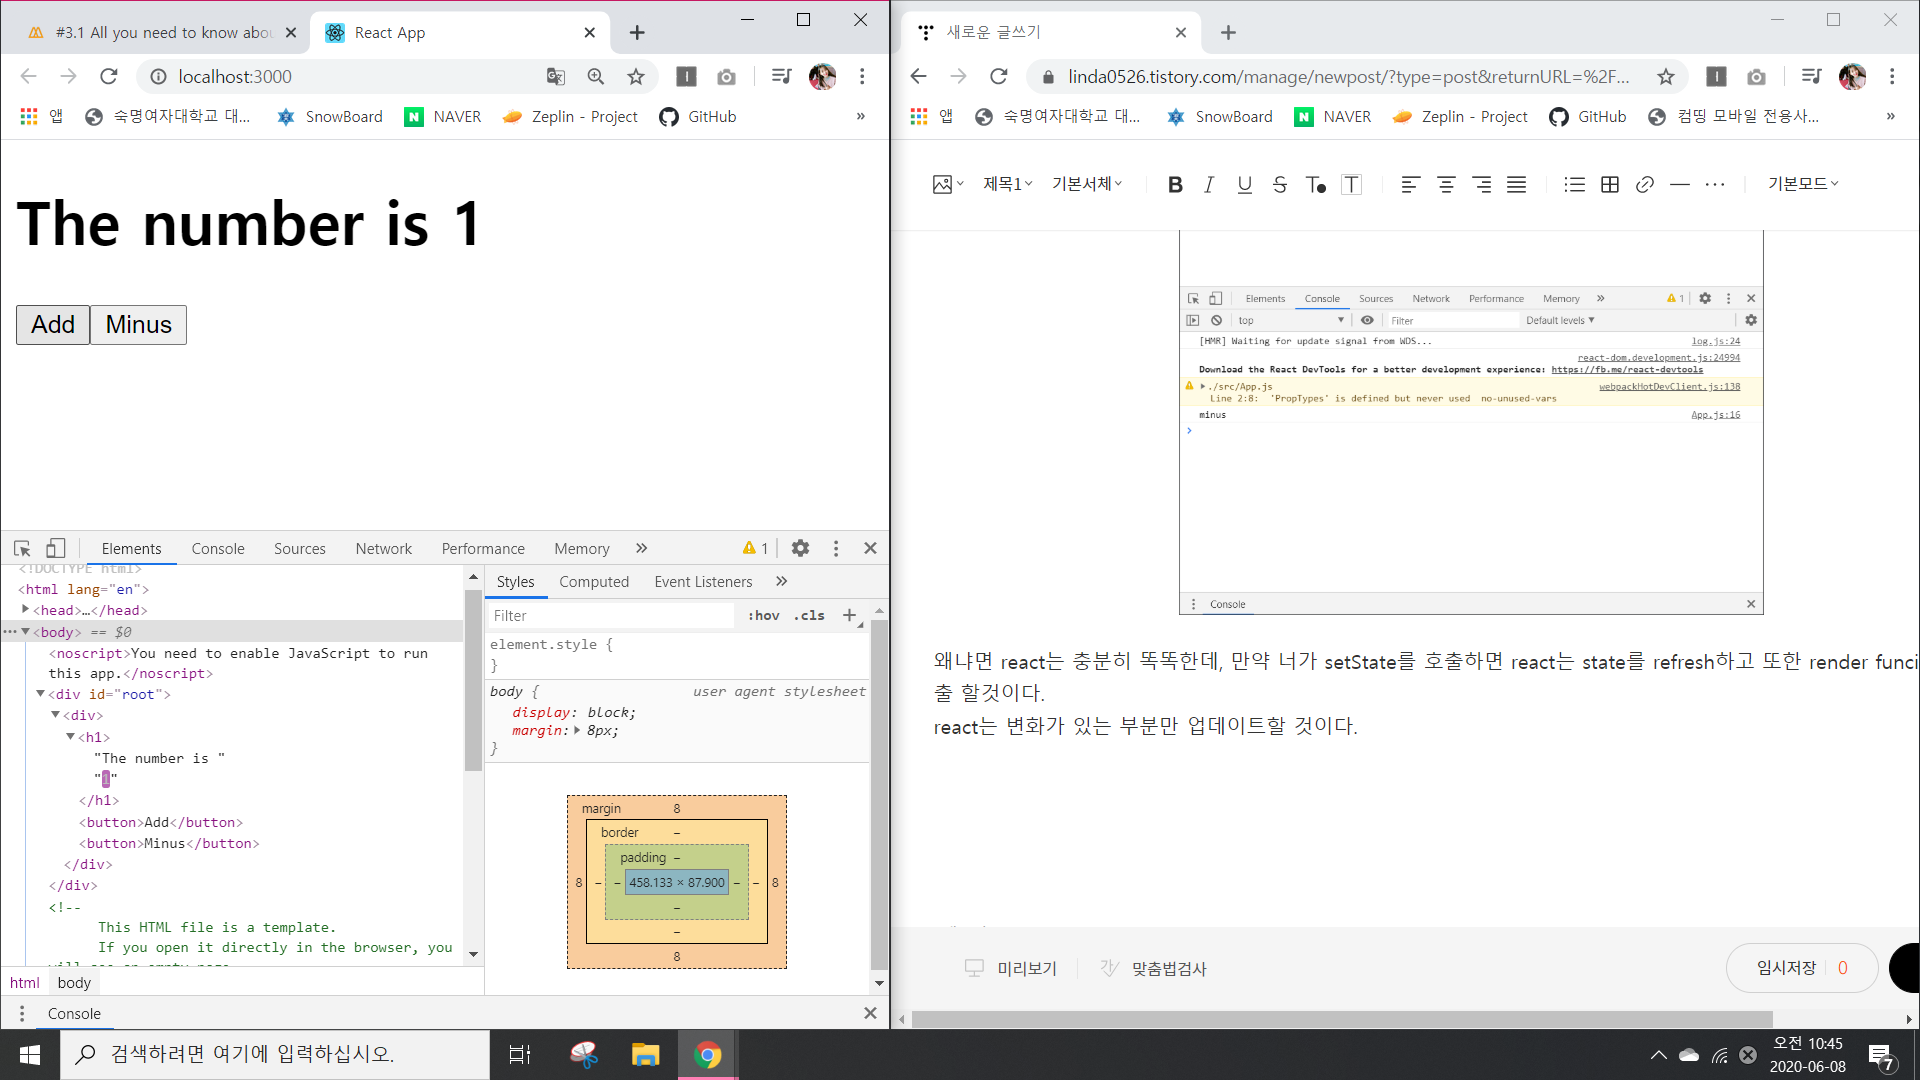Open the 제목1 heading style dropdown
The width and height of the screenshot is (1920, 1080).
tap(1007, 184)
